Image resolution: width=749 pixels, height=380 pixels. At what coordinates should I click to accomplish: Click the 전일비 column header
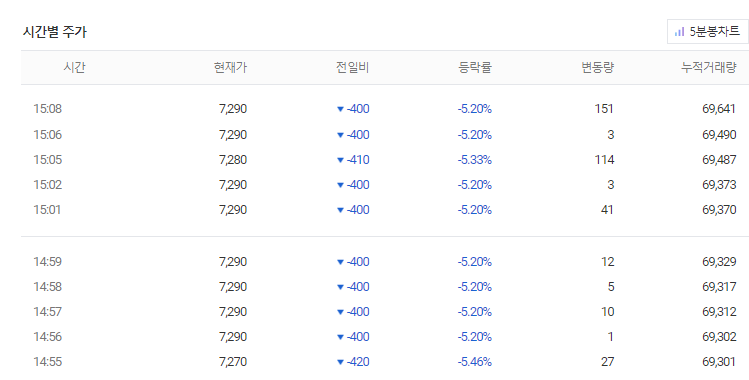[353, 67]
